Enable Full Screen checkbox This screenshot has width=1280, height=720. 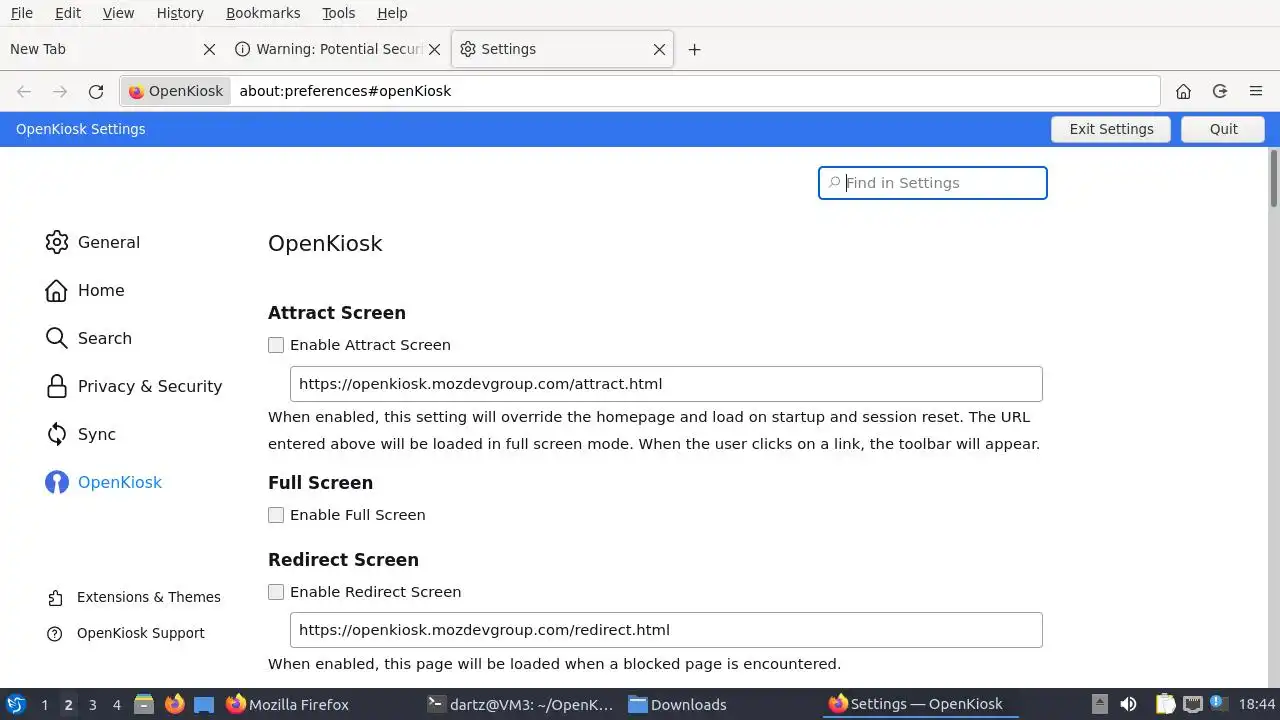276,515
